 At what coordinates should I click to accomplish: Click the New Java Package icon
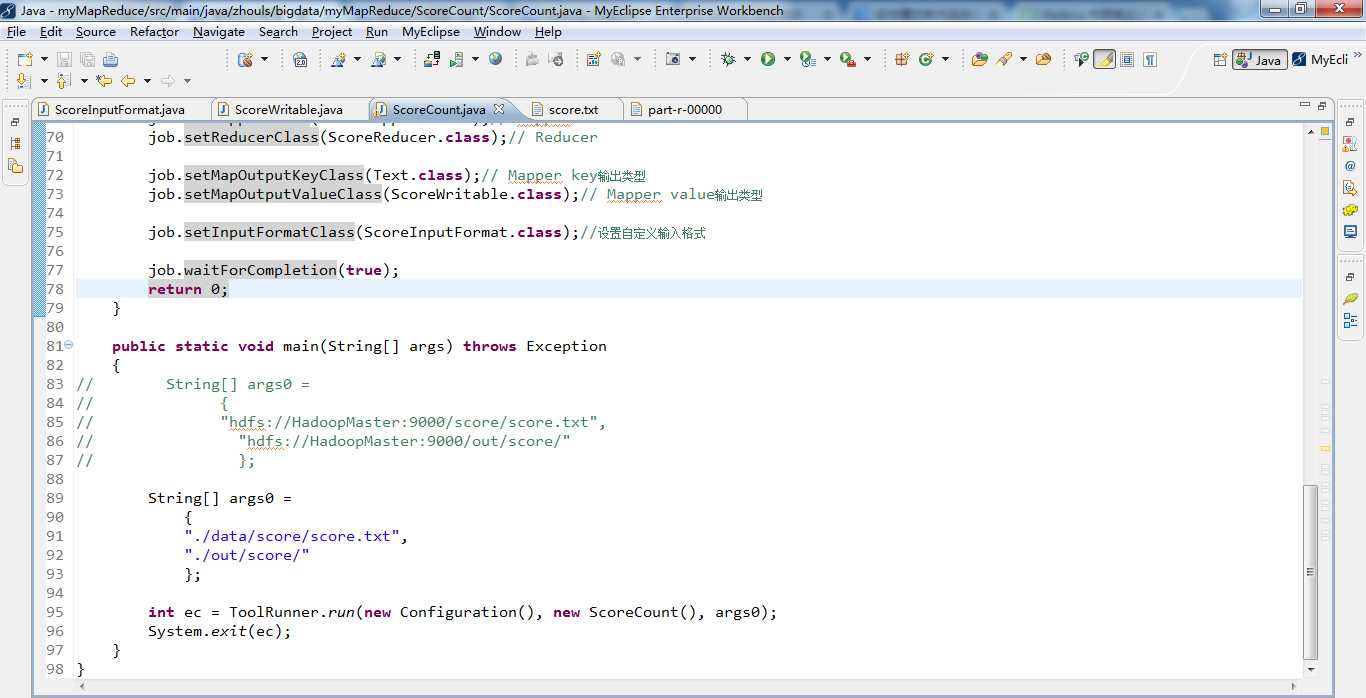point(901,59)
